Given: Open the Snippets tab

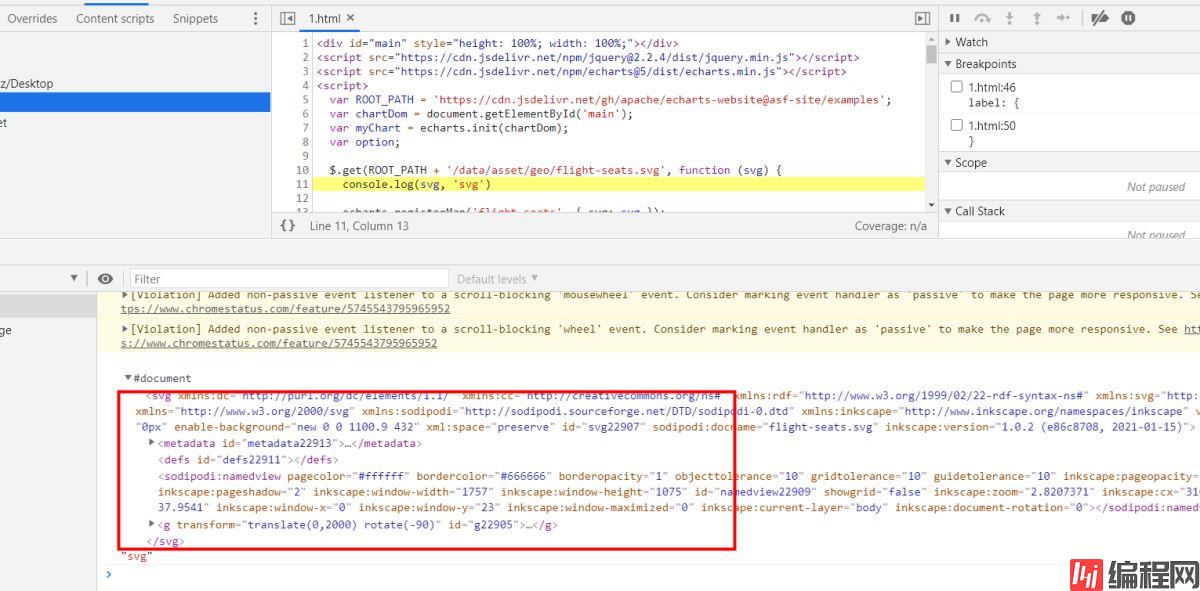Looking at the screenshot, I should [x=195, y=18].
